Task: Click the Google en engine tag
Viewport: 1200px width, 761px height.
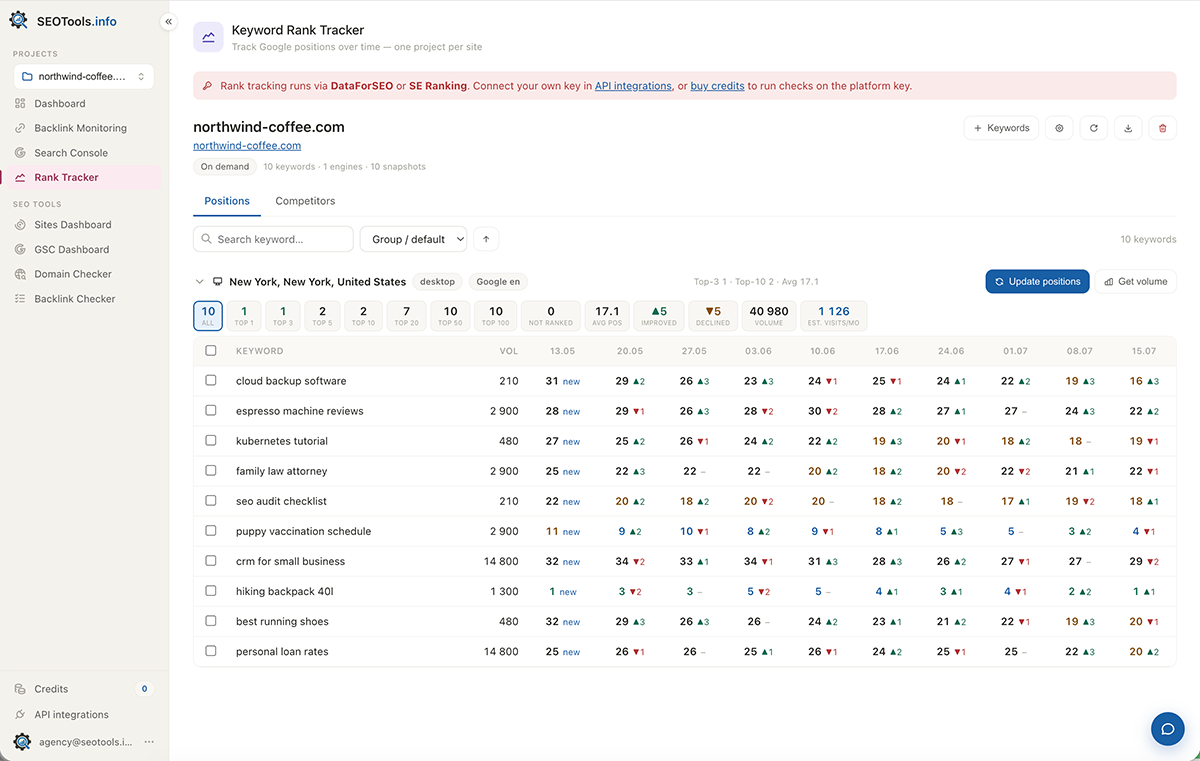Action: click(x=498, y=282)
